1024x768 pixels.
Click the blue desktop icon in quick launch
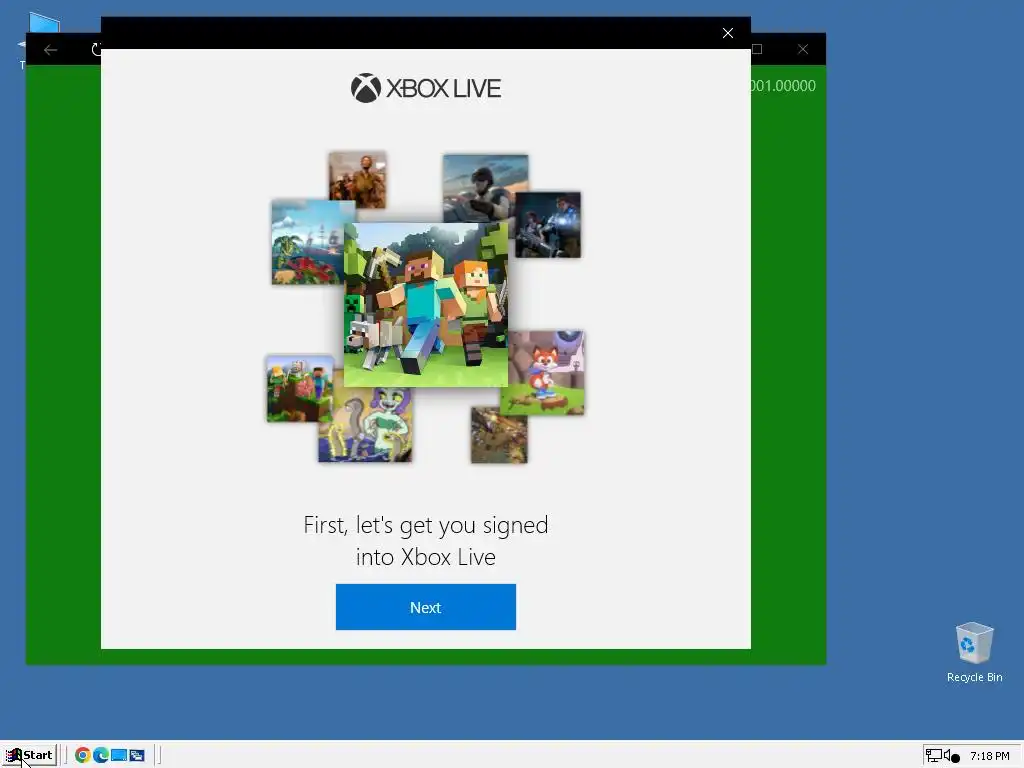[x=119, y=755]
